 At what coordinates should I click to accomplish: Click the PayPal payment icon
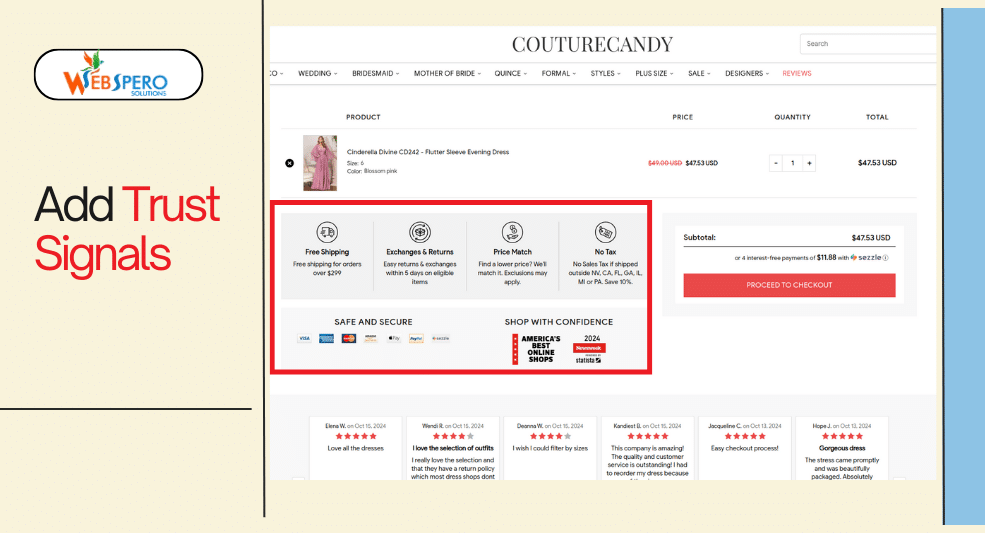point(416,338)
